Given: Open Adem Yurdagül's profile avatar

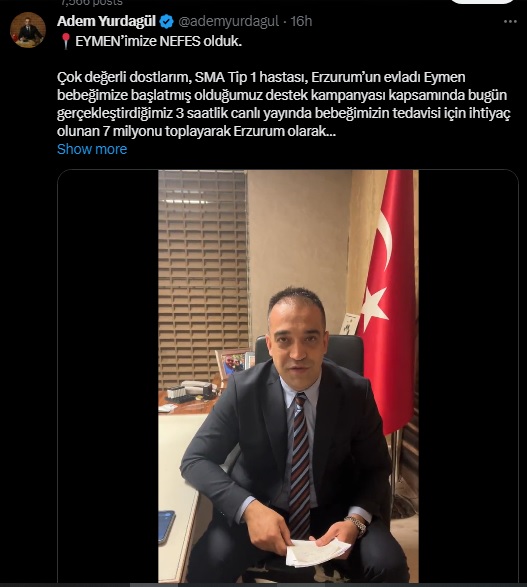Looking at the screenshot, I should coord(28,30).
